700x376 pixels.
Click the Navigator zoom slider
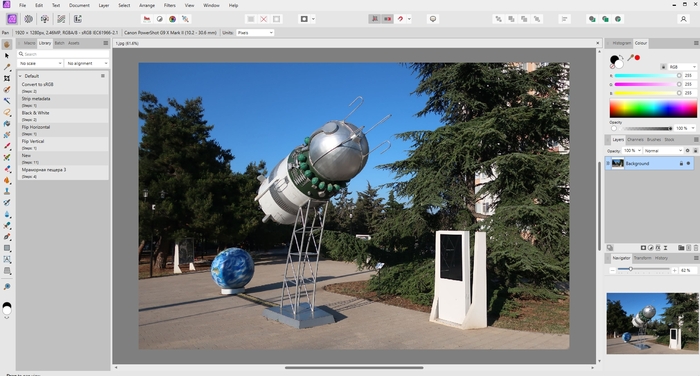(x=643, y=269)
